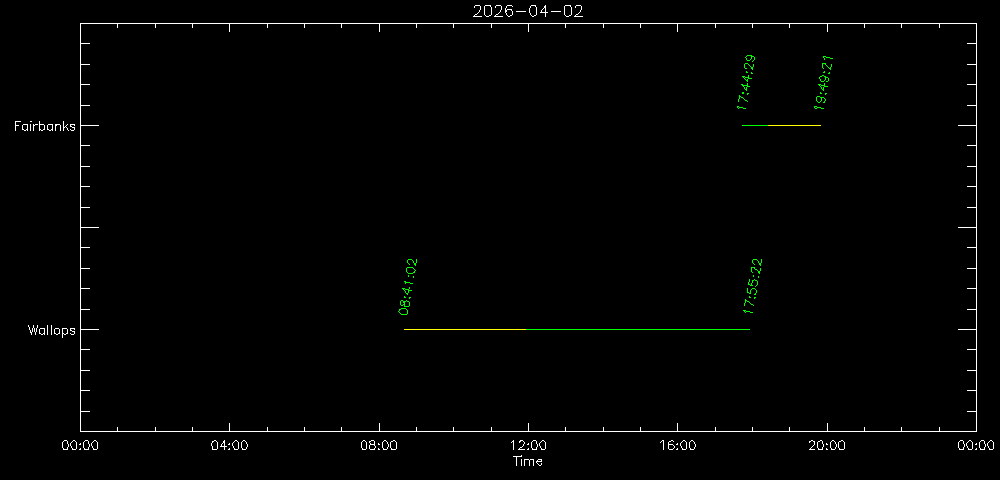Click the green 08:41:02 timestamp
Image resolution: width=1000 pixels, height=480 pixels.
pos(408,287)
